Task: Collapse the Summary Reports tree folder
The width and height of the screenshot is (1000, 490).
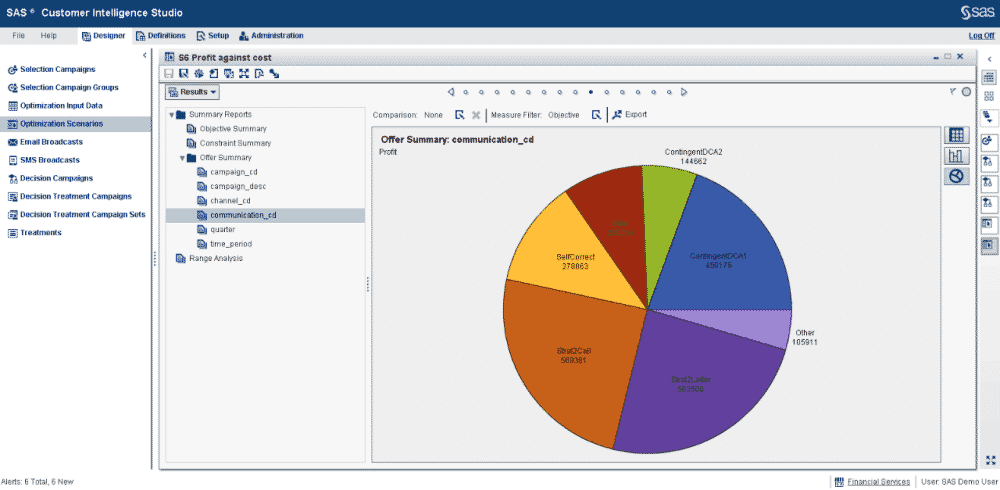Action: (171, 114)
